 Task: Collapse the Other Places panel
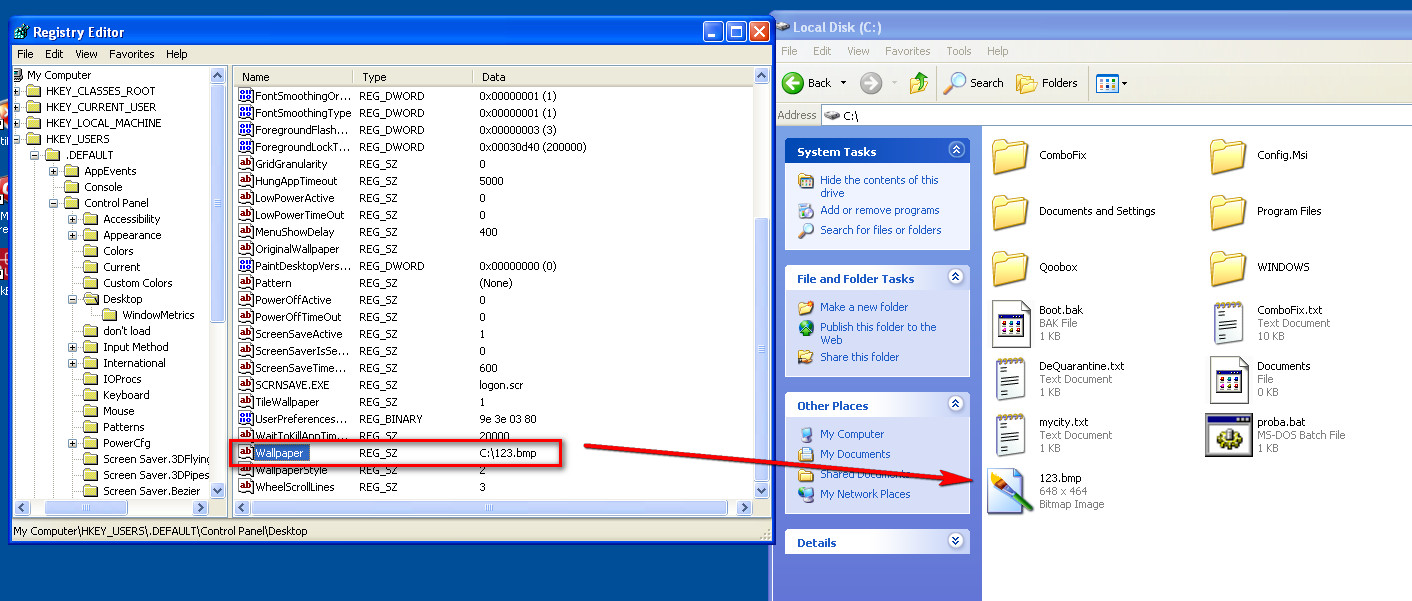(x=956, y=405)
